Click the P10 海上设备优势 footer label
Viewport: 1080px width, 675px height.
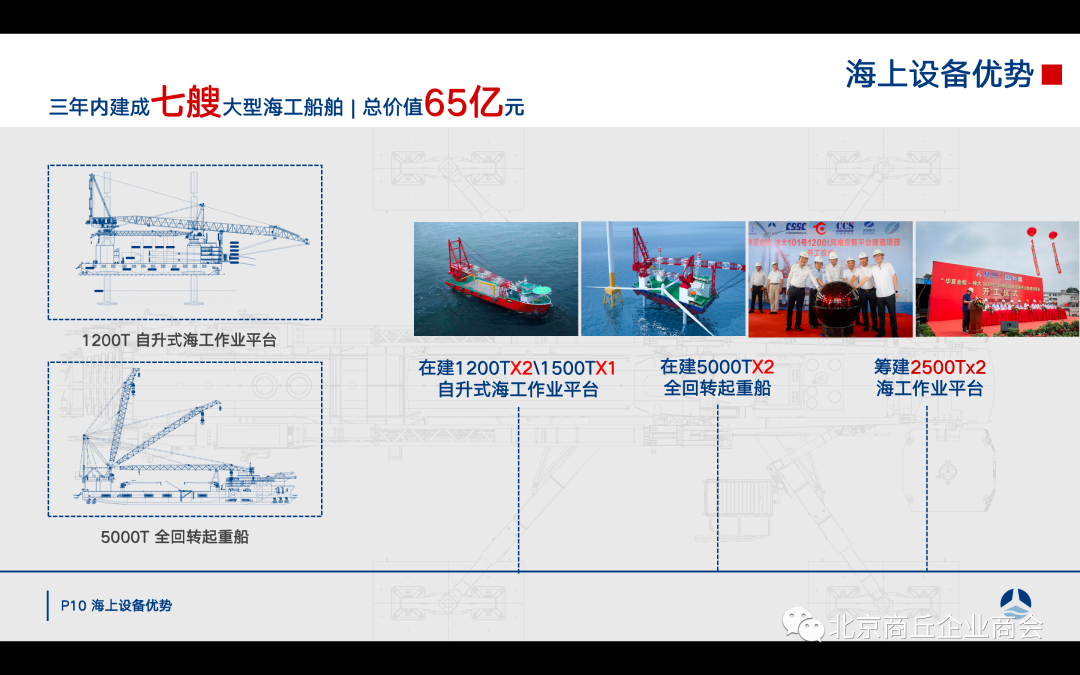116,606
